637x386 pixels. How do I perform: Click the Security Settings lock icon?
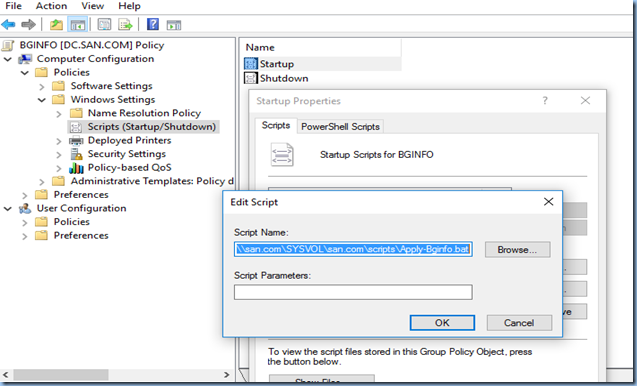(76, 154)
